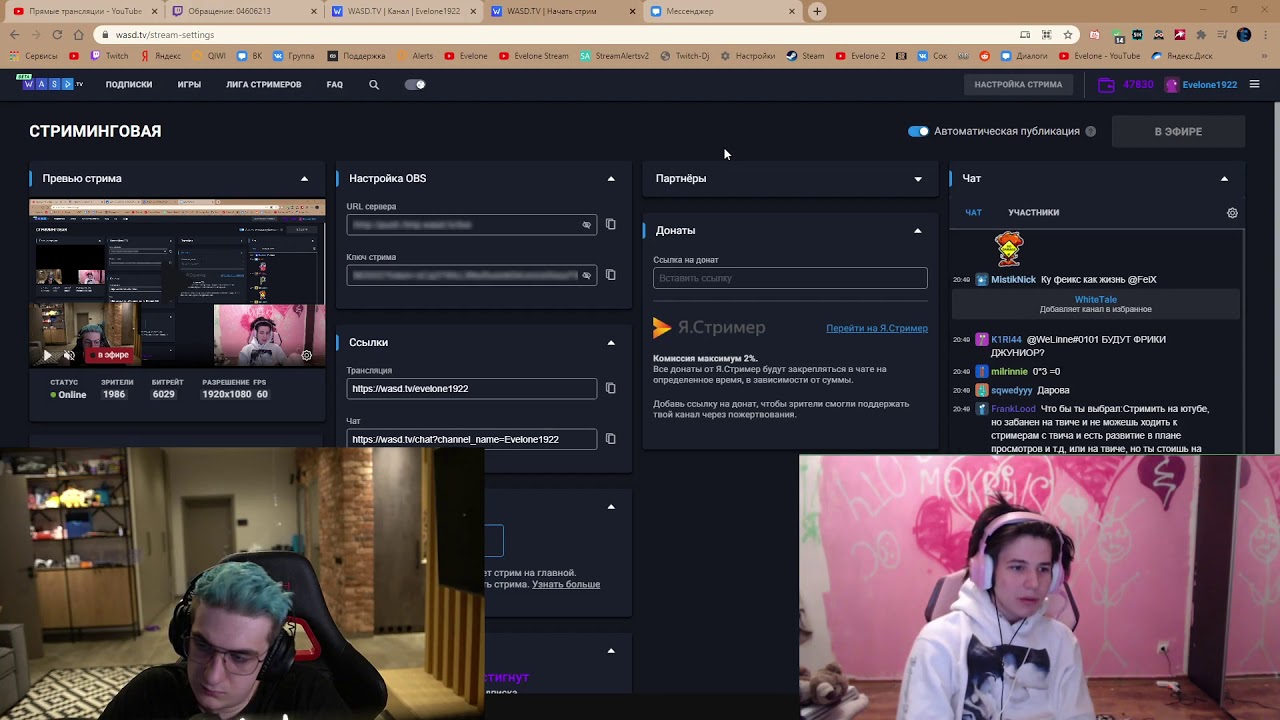Open the Steam bookmark
This screenshot has width=1280, height=720.
click(x=806, y=56)
